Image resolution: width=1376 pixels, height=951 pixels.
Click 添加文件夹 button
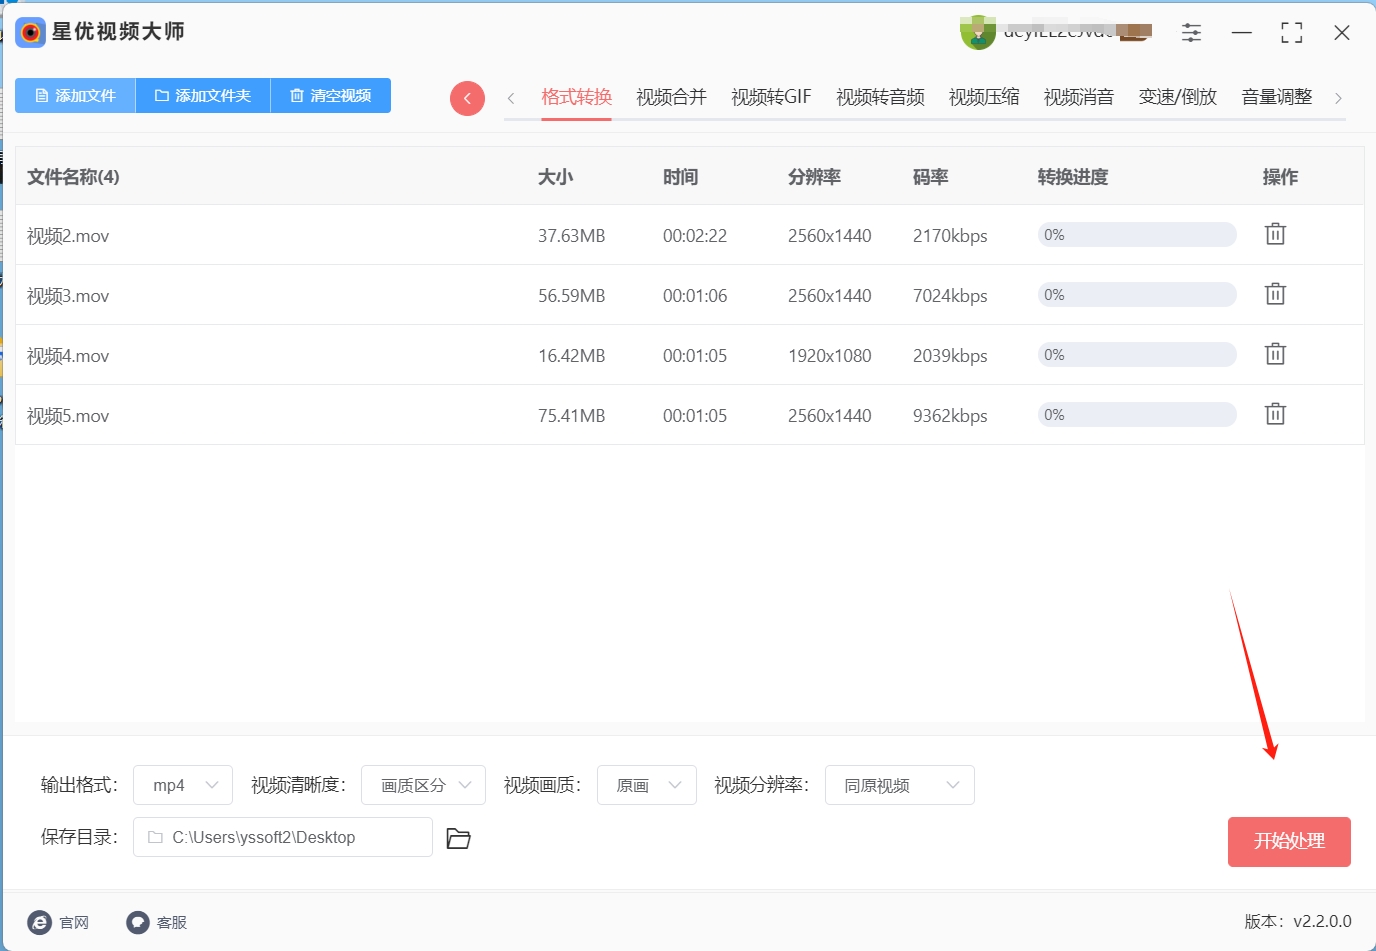pos(203,96)
